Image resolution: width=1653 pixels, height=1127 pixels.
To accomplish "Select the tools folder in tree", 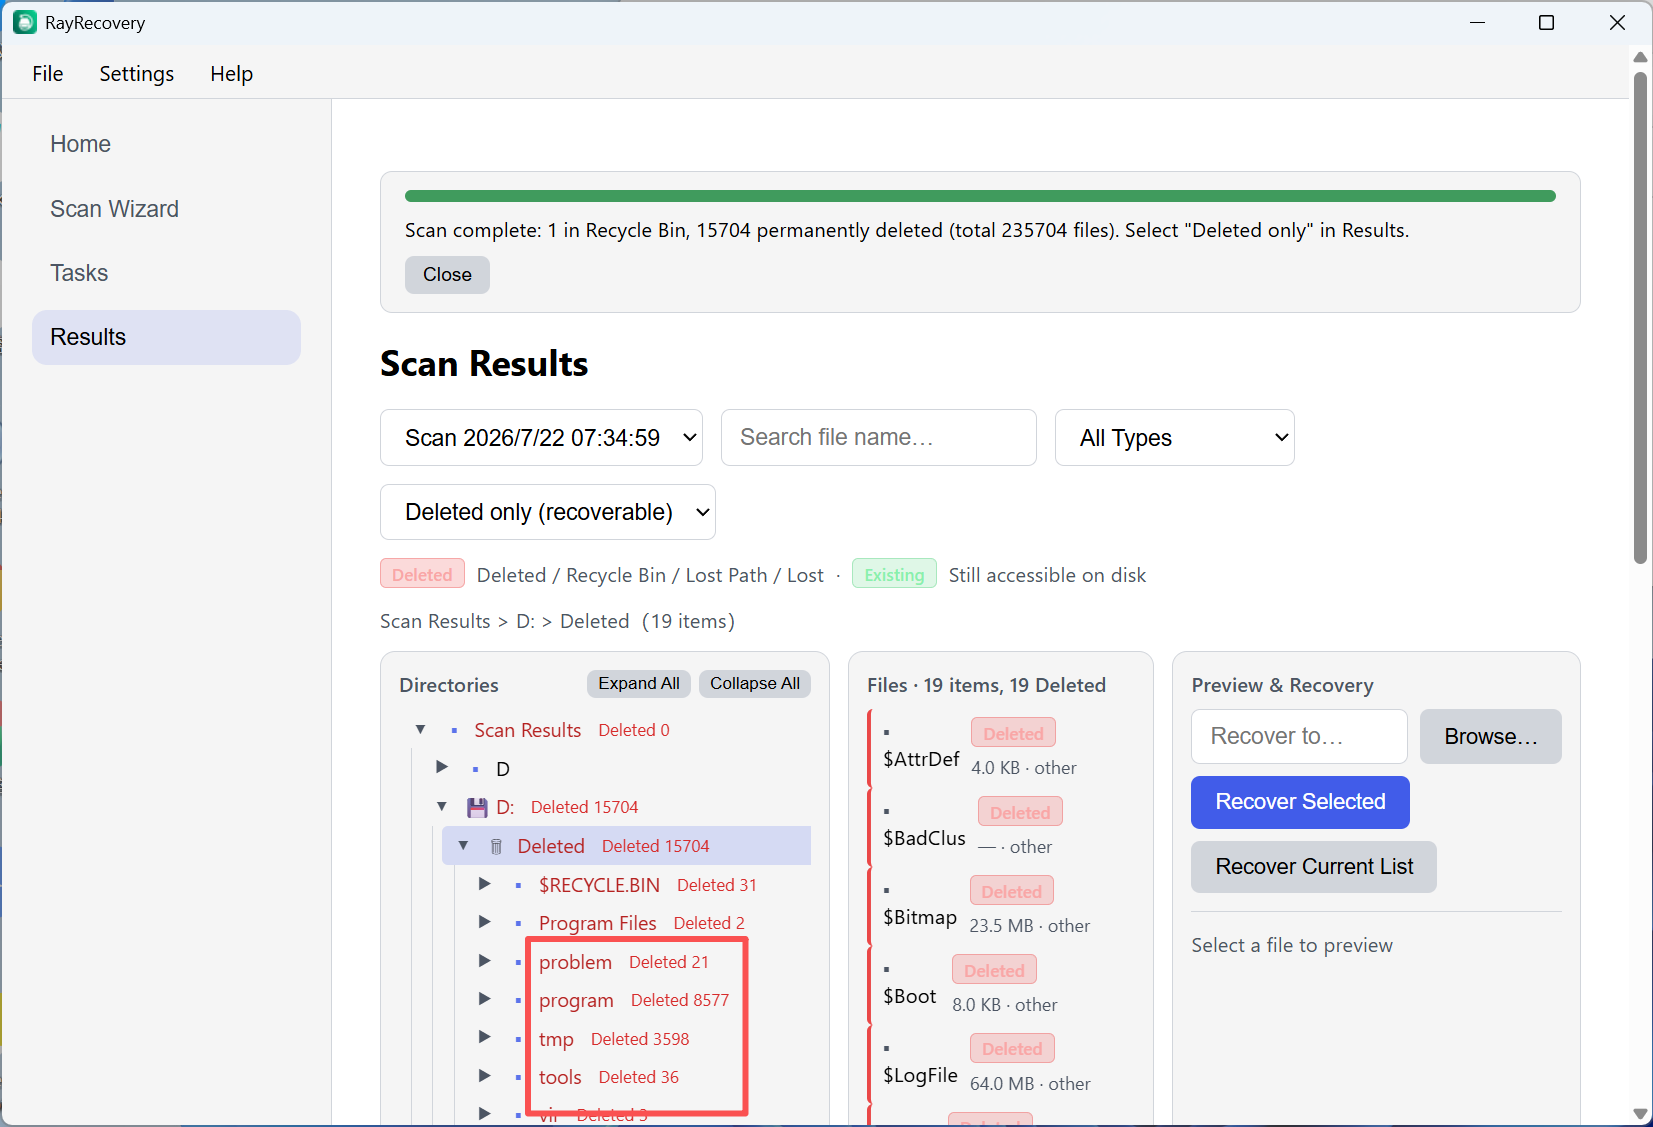I will tap(560, 1077).
